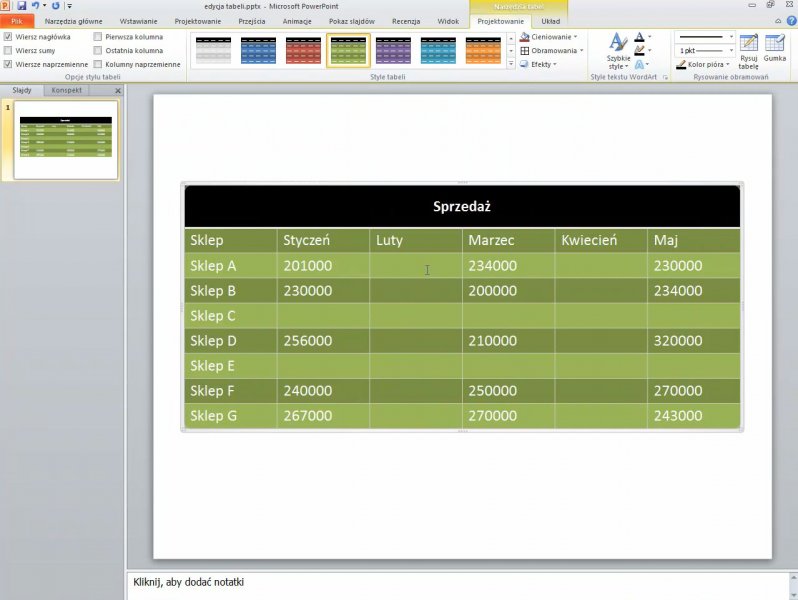Switch to the Układ ribbon tab
This screenshot has width=798, height=600.
(551, 21)
